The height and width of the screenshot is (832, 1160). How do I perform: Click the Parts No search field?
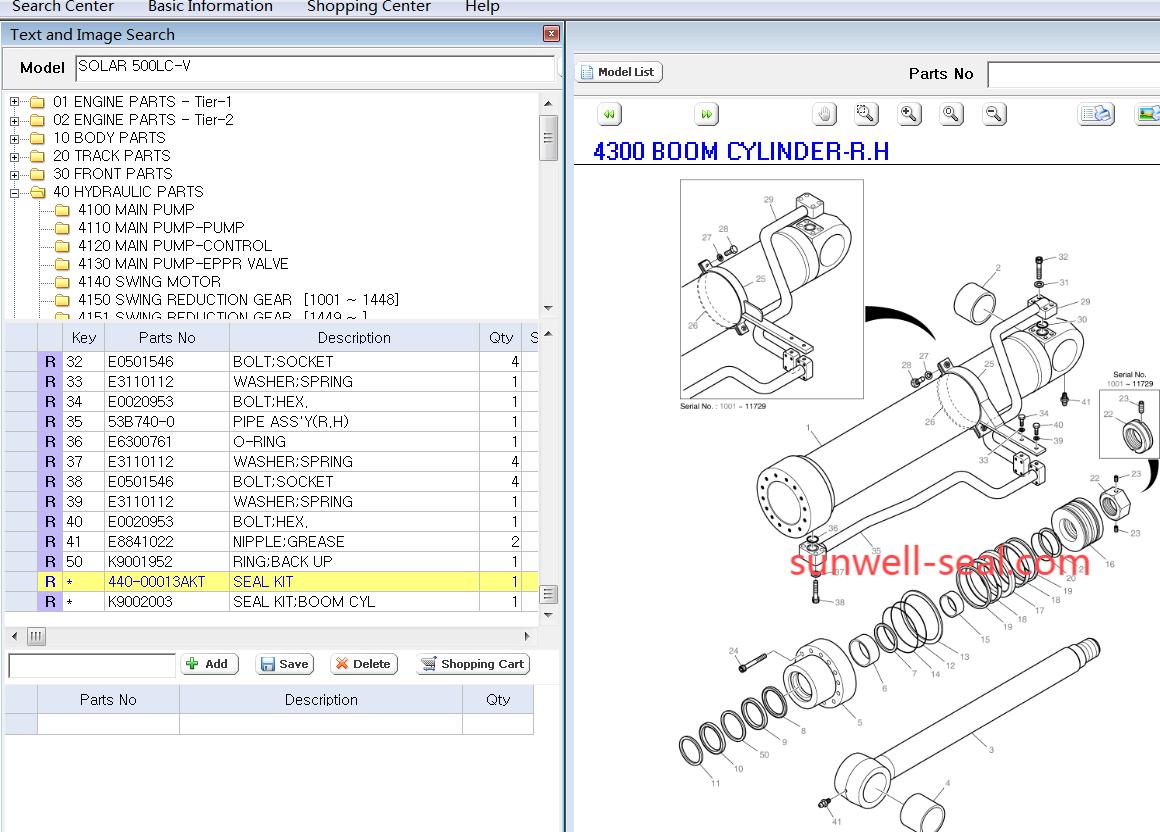coord(1072,74)
